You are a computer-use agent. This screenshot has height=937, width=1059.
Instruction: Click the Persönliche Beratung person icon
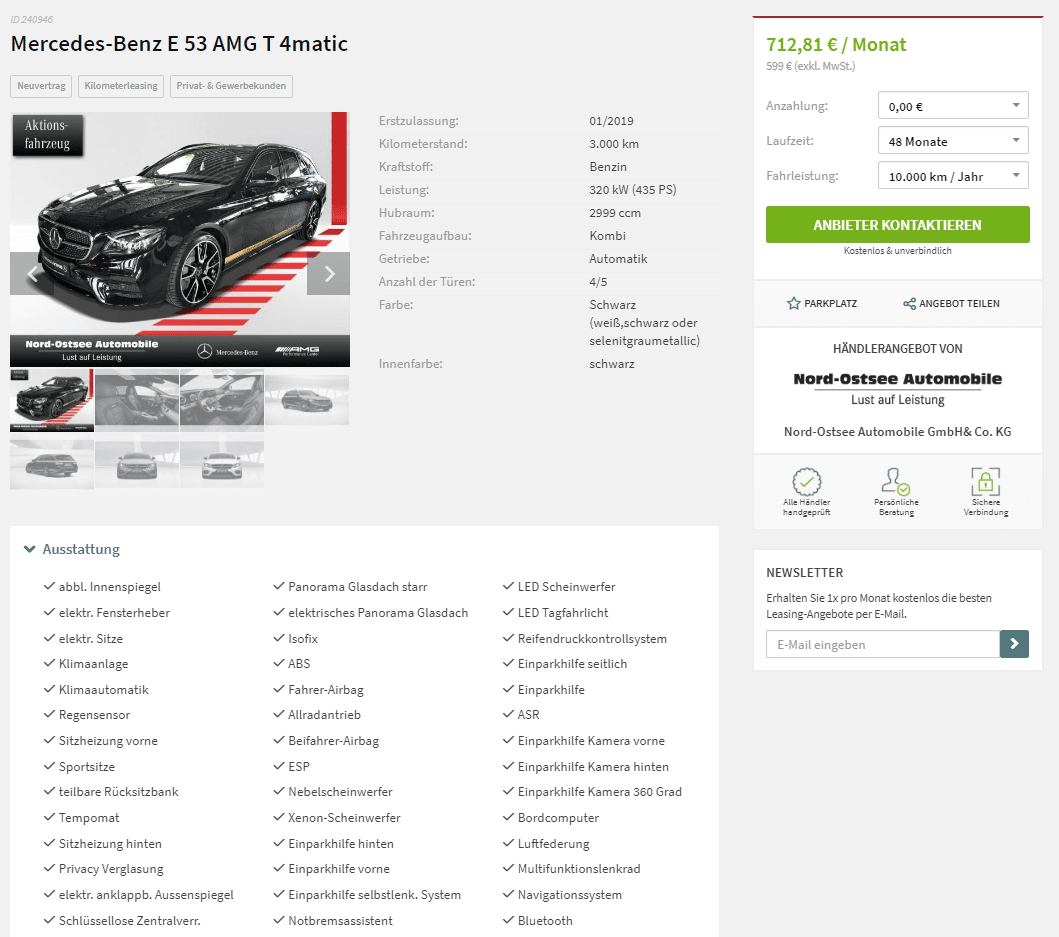[x=896, y=482]
